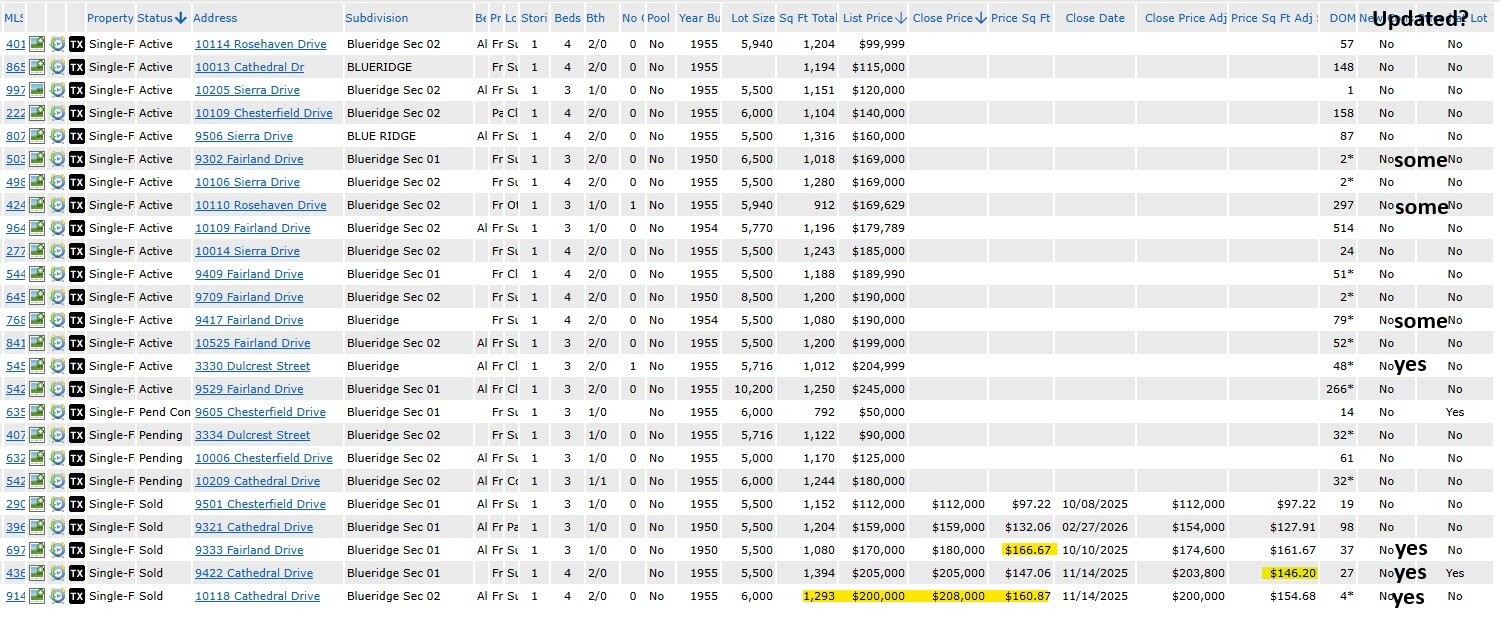Viewport: 1500px width, 623px height.
Task: Open photos icon for 10118 Cathedral Drive
Action: 37,596
